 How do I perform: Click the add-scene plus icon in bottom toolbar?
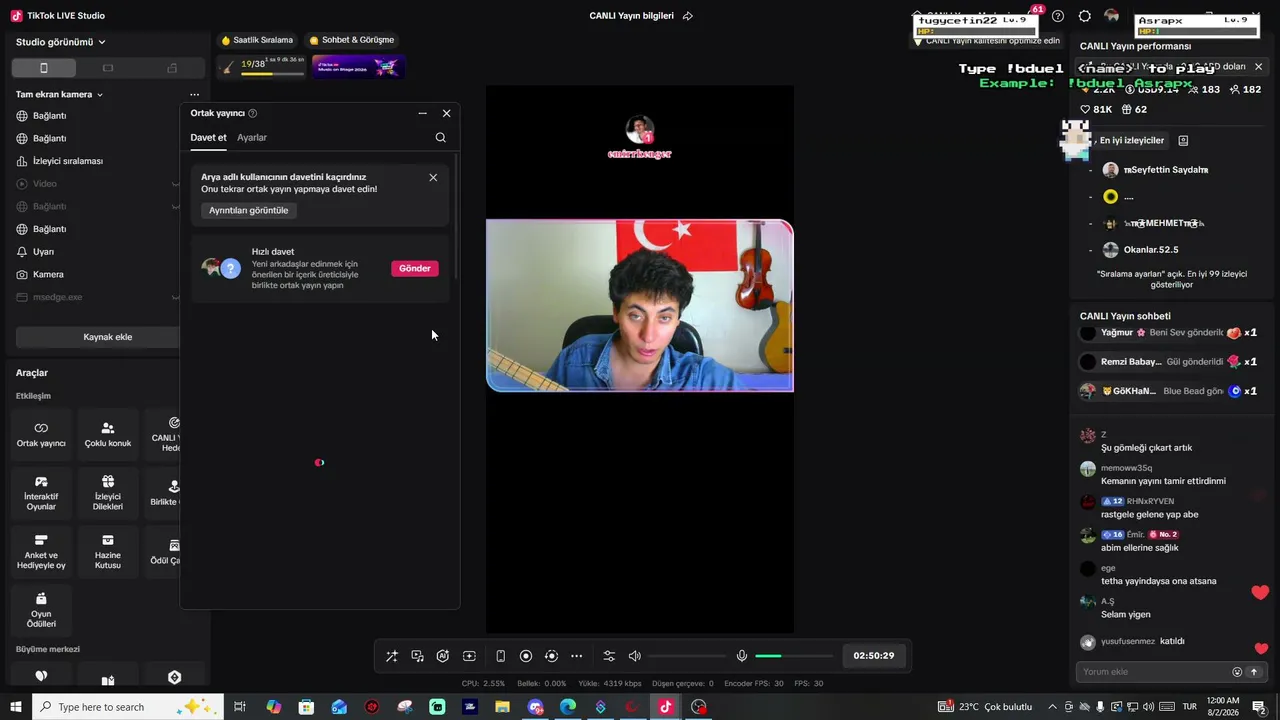click(469, 656)
